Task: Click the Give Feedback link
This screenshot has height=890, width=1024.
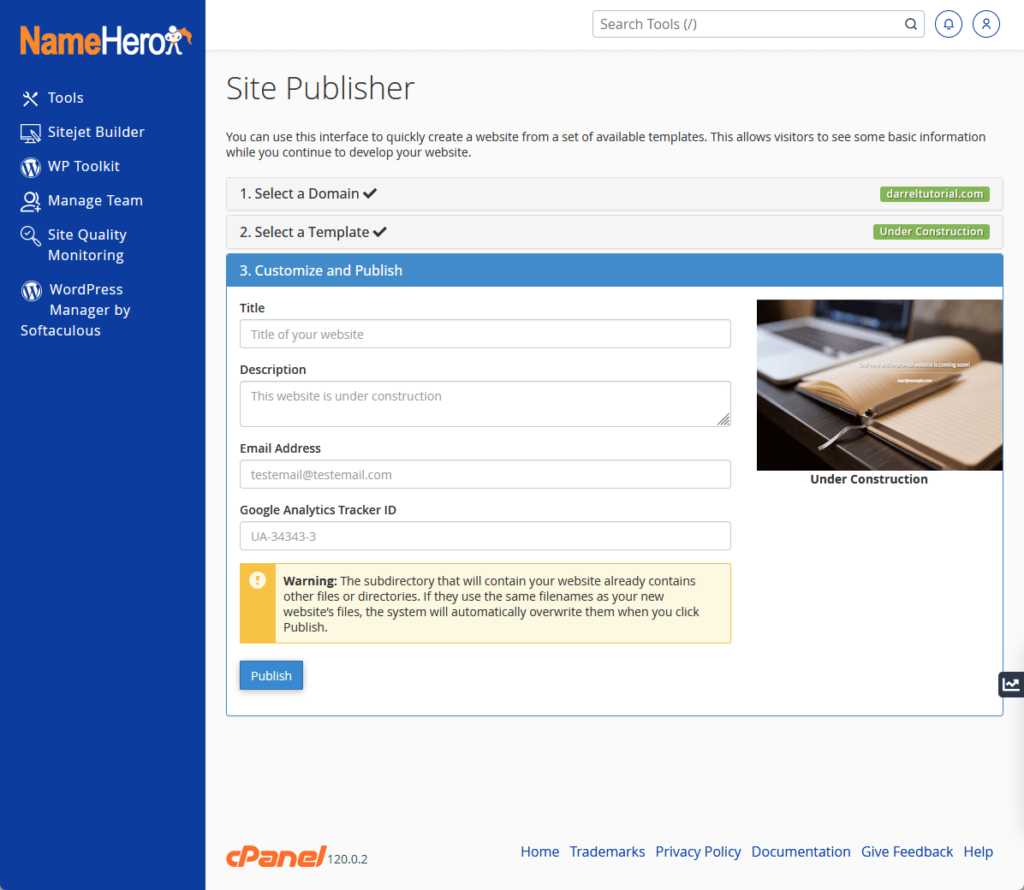Action: tap(907, 851)
